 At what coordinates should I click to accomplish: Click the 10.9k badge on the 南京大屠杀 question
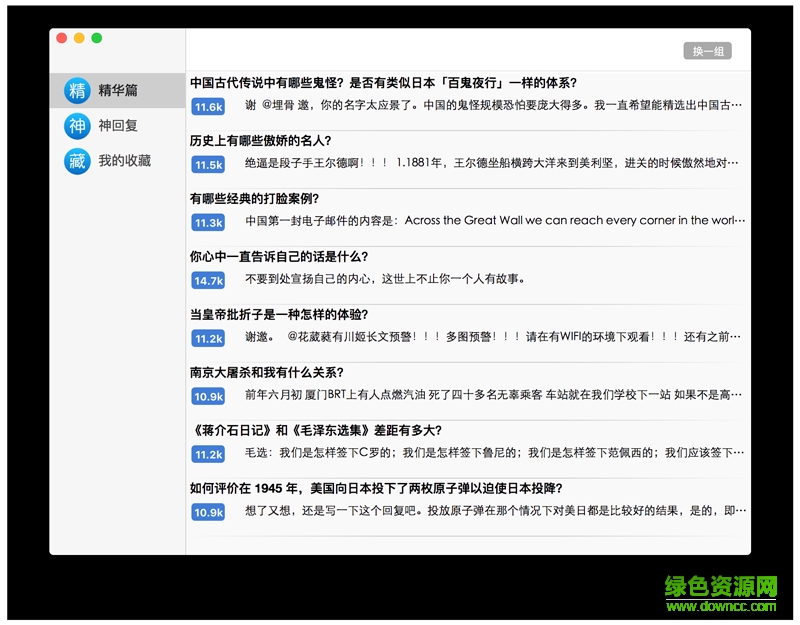point(207,395)
